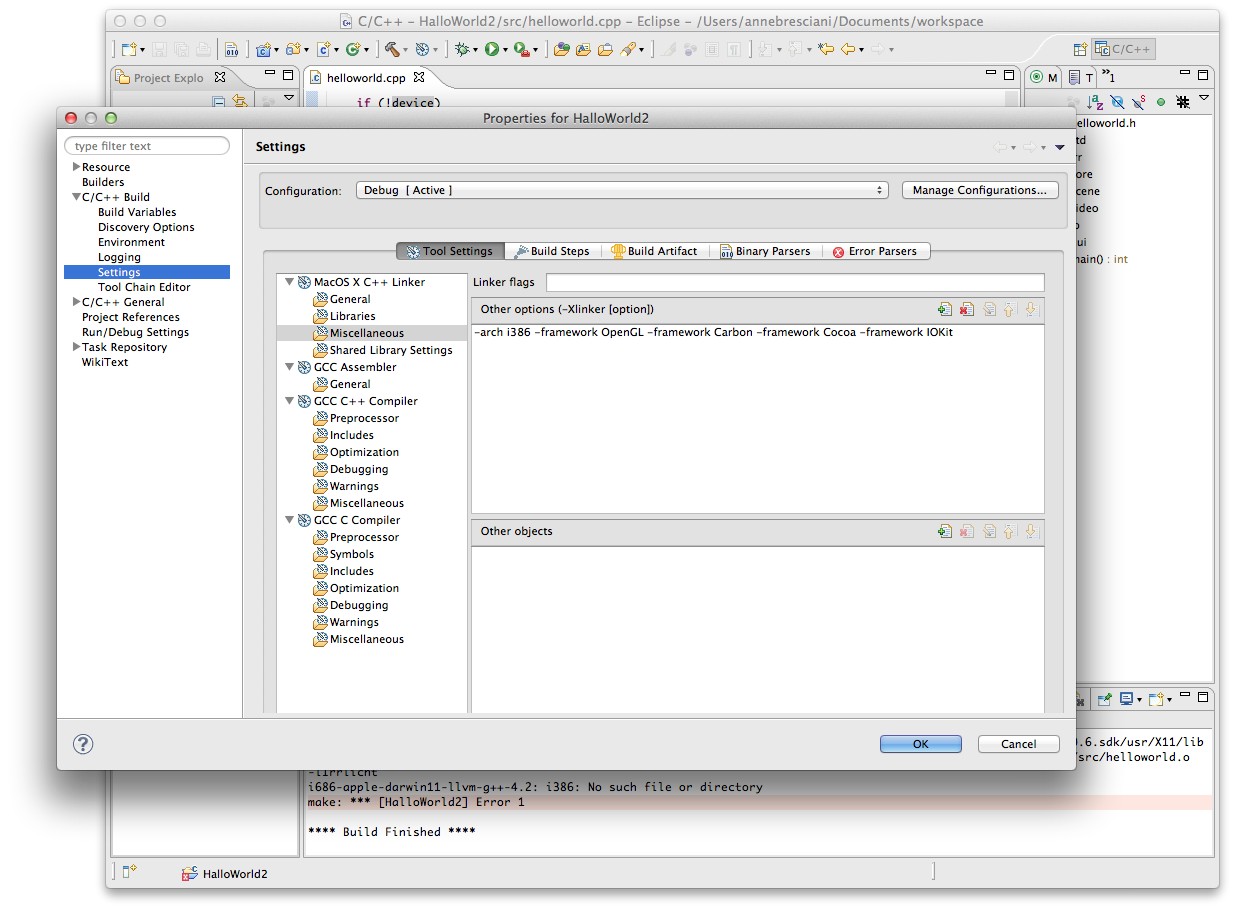Expand the Resource node in properties tree
1233x908 pixels.
(76, 167)
